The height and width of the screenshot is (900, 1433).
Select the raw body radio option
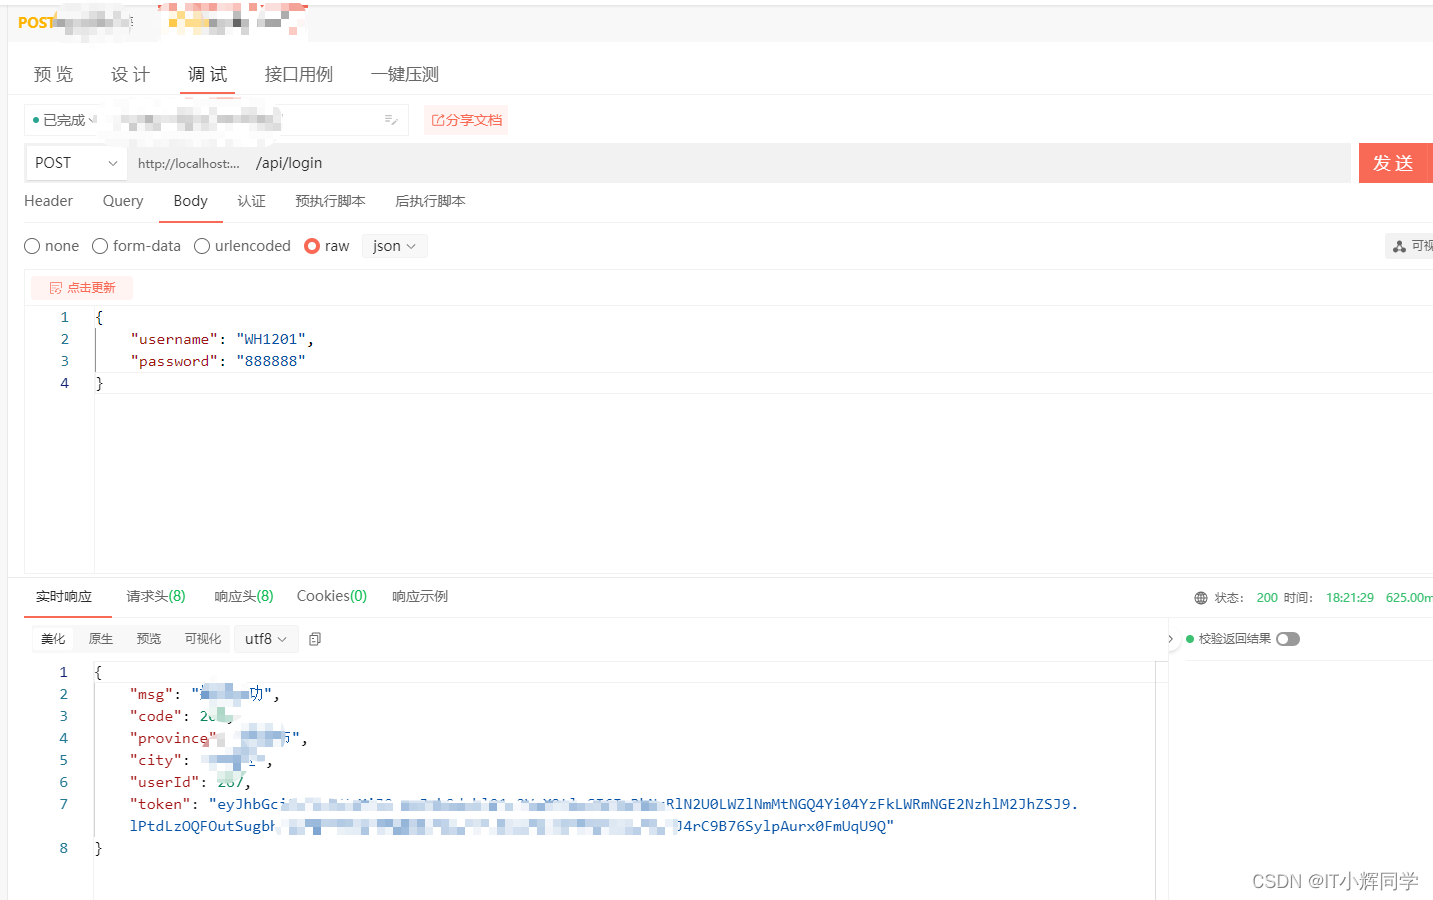[x=312, y=246]
